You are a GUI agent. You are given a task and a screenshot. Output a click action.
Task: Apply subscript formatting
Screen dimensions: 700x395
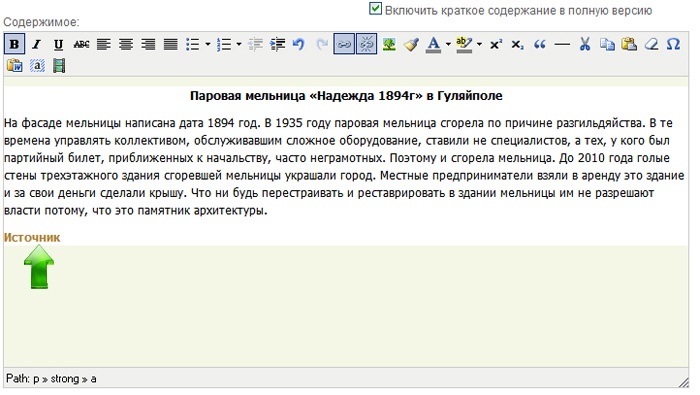[518, 44]
